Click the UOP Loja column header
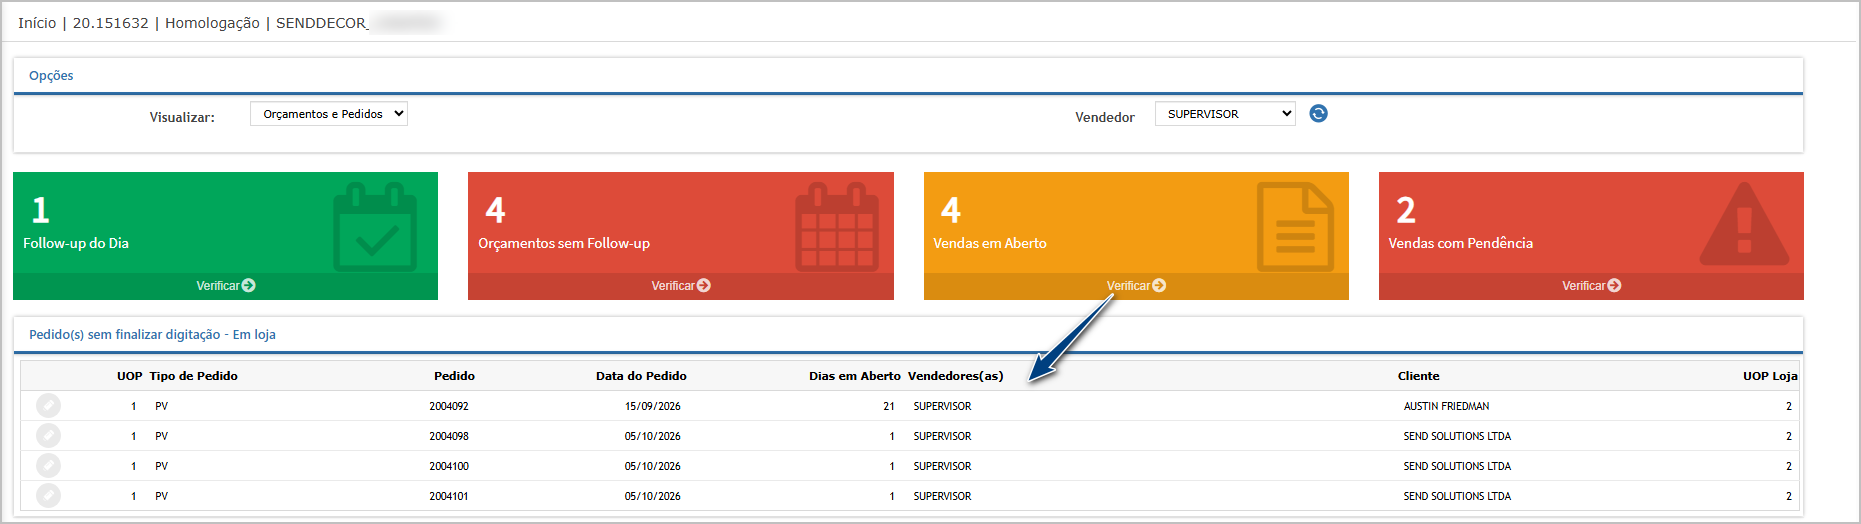Image resolution: width=1861 pixels, height=524 pixels. [x=1770, y=376]
